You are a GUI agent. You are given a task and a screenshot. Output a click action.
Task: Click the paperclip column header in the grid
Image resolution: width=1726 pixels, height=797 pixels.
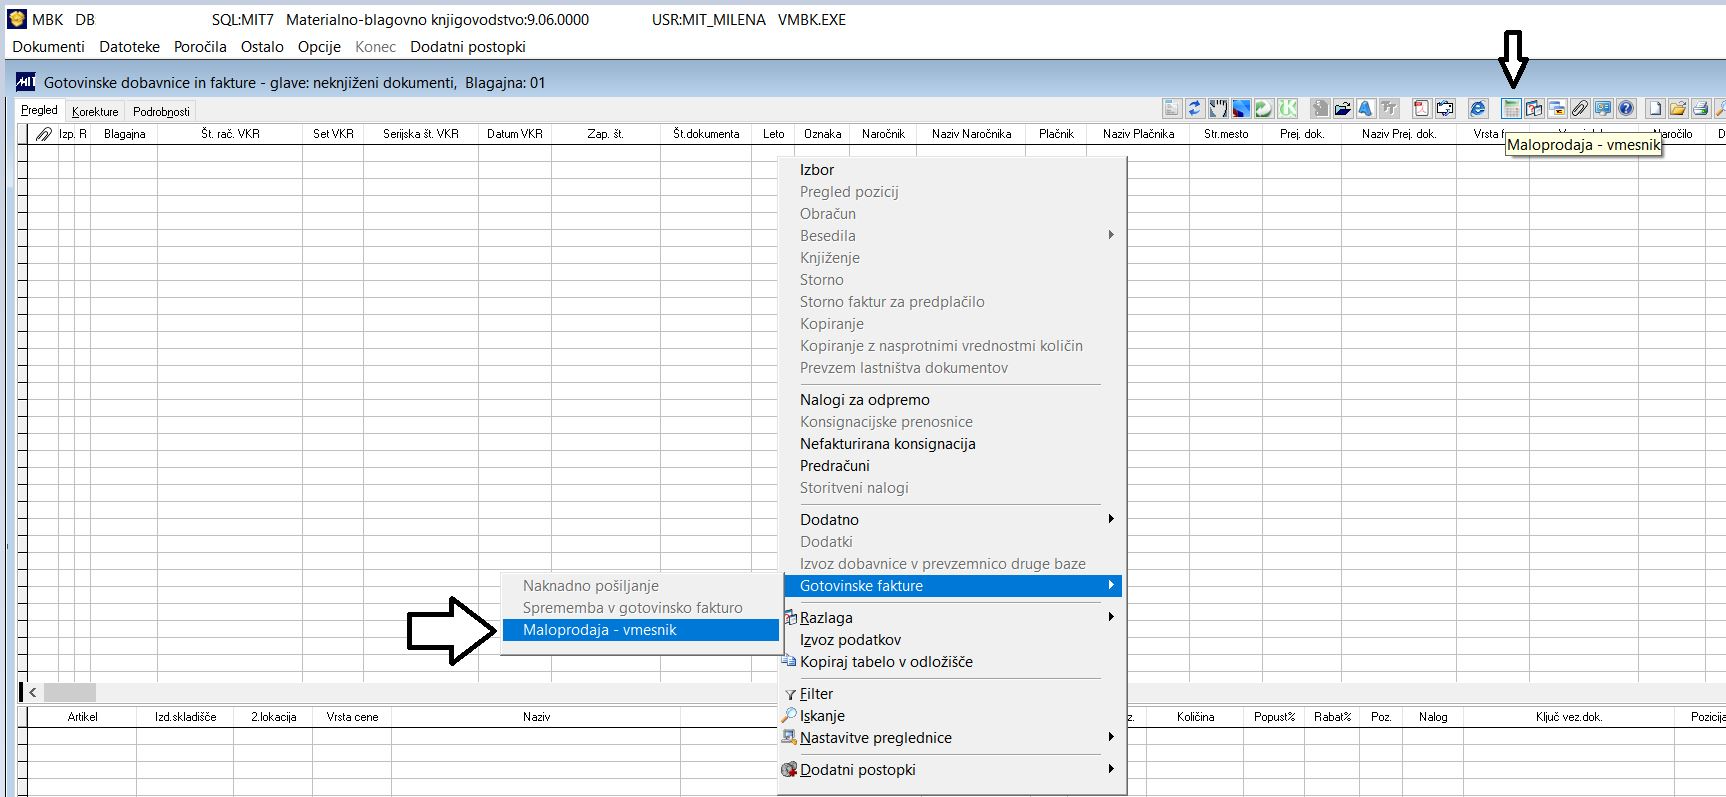pyautogui.click(x=43, y=134)
